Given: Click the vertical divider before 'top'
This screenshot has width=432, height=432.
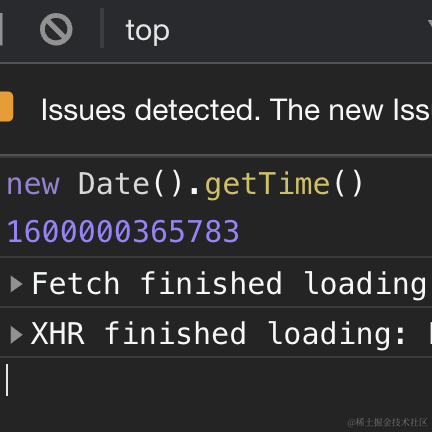Looking at the screenshot, I should [x=102, y=29].
